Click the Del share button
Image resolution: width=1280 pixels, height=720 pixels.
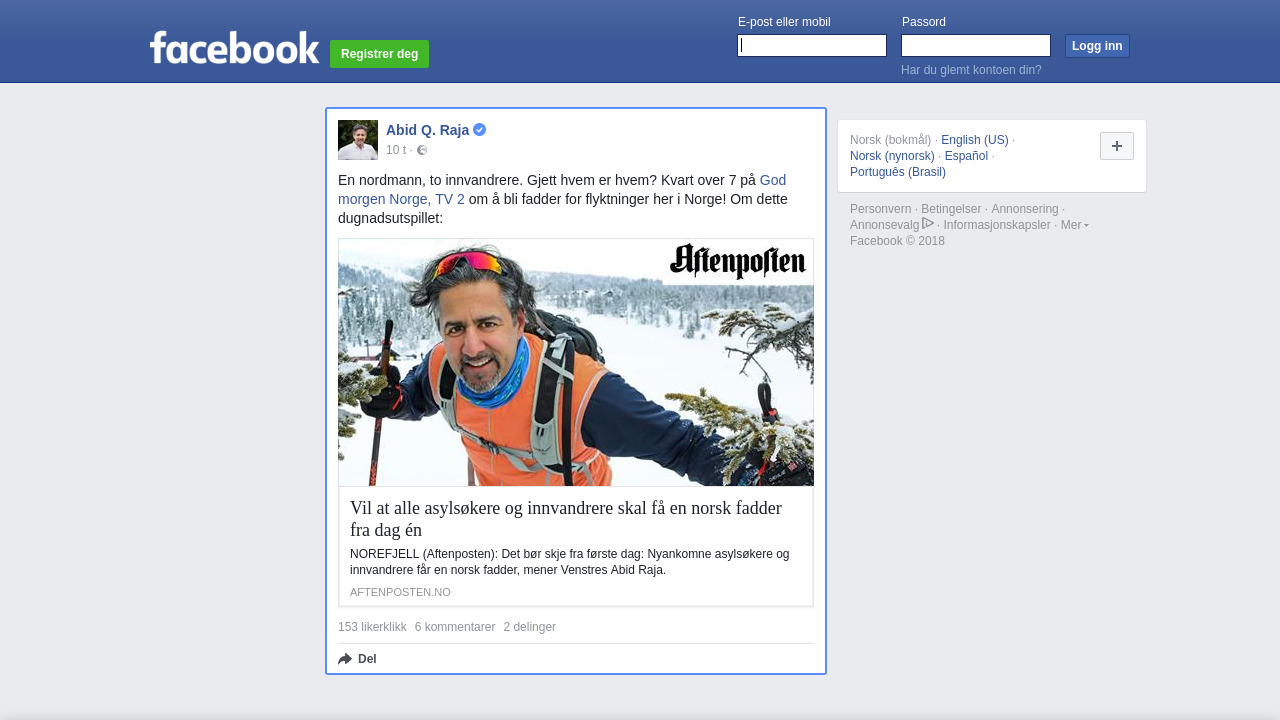(357, 659)
